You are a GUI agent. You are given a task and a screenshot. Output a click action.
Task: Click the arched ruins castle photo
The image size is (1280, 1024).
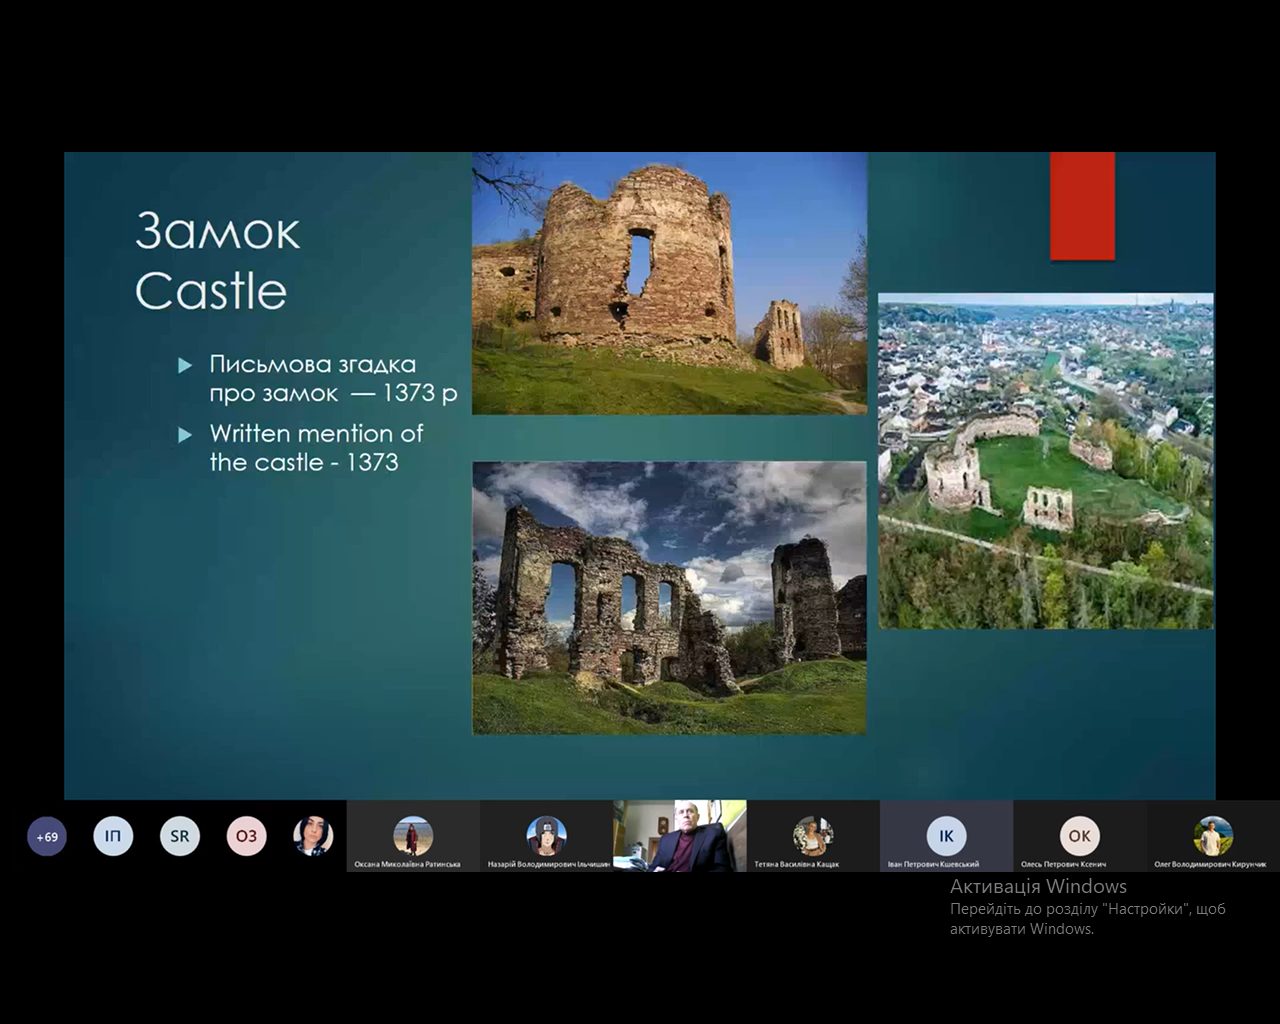point(669,597)
